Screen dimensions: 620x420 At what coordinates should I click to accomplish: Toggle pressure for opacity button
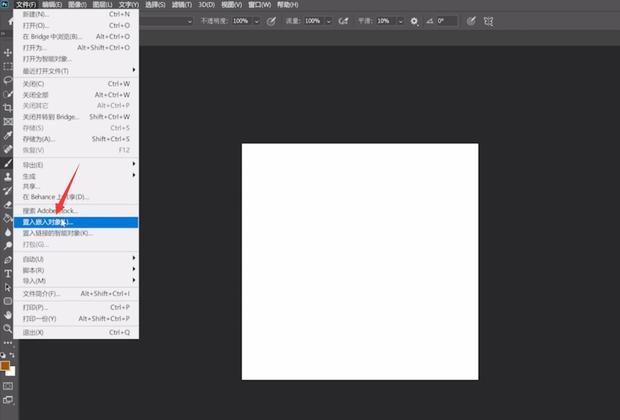271,21
